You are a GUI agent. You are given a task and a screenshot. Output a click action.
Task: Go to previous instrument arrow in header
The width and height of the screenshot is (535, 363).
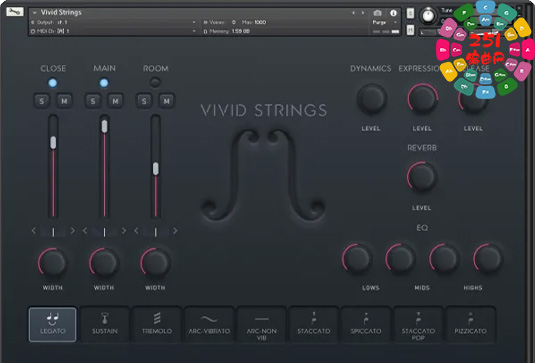353,13
